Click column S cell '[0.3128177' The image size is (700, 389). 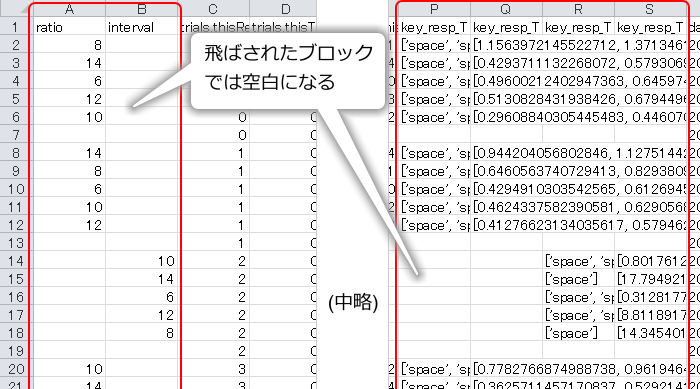(x=650, y=297)
